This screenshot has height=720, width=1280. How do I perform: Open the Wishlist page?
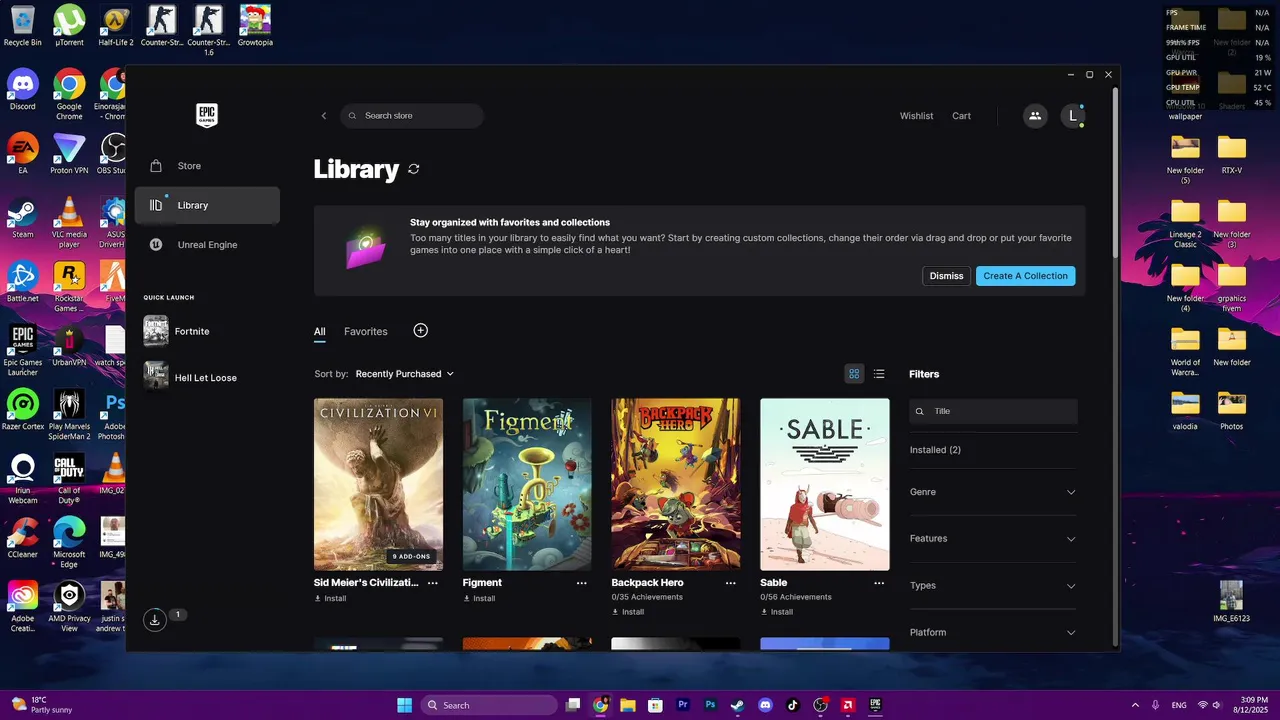point(916,116)
